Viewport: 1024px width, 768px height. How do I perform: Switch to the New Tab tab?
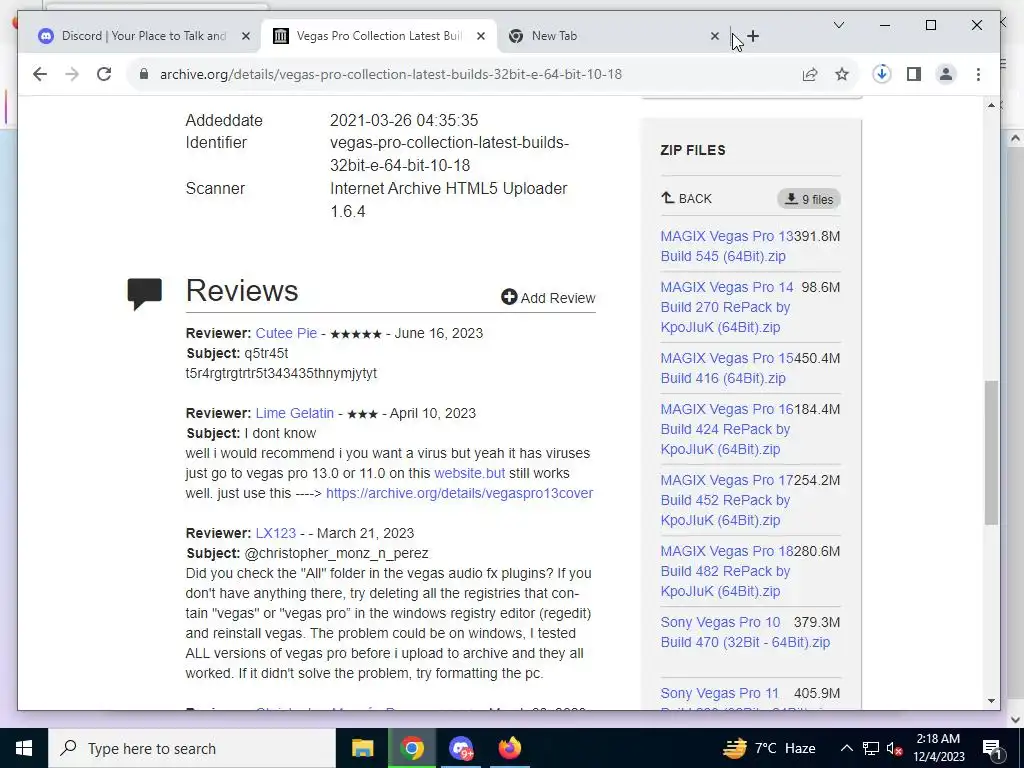[x=614, y=36]
